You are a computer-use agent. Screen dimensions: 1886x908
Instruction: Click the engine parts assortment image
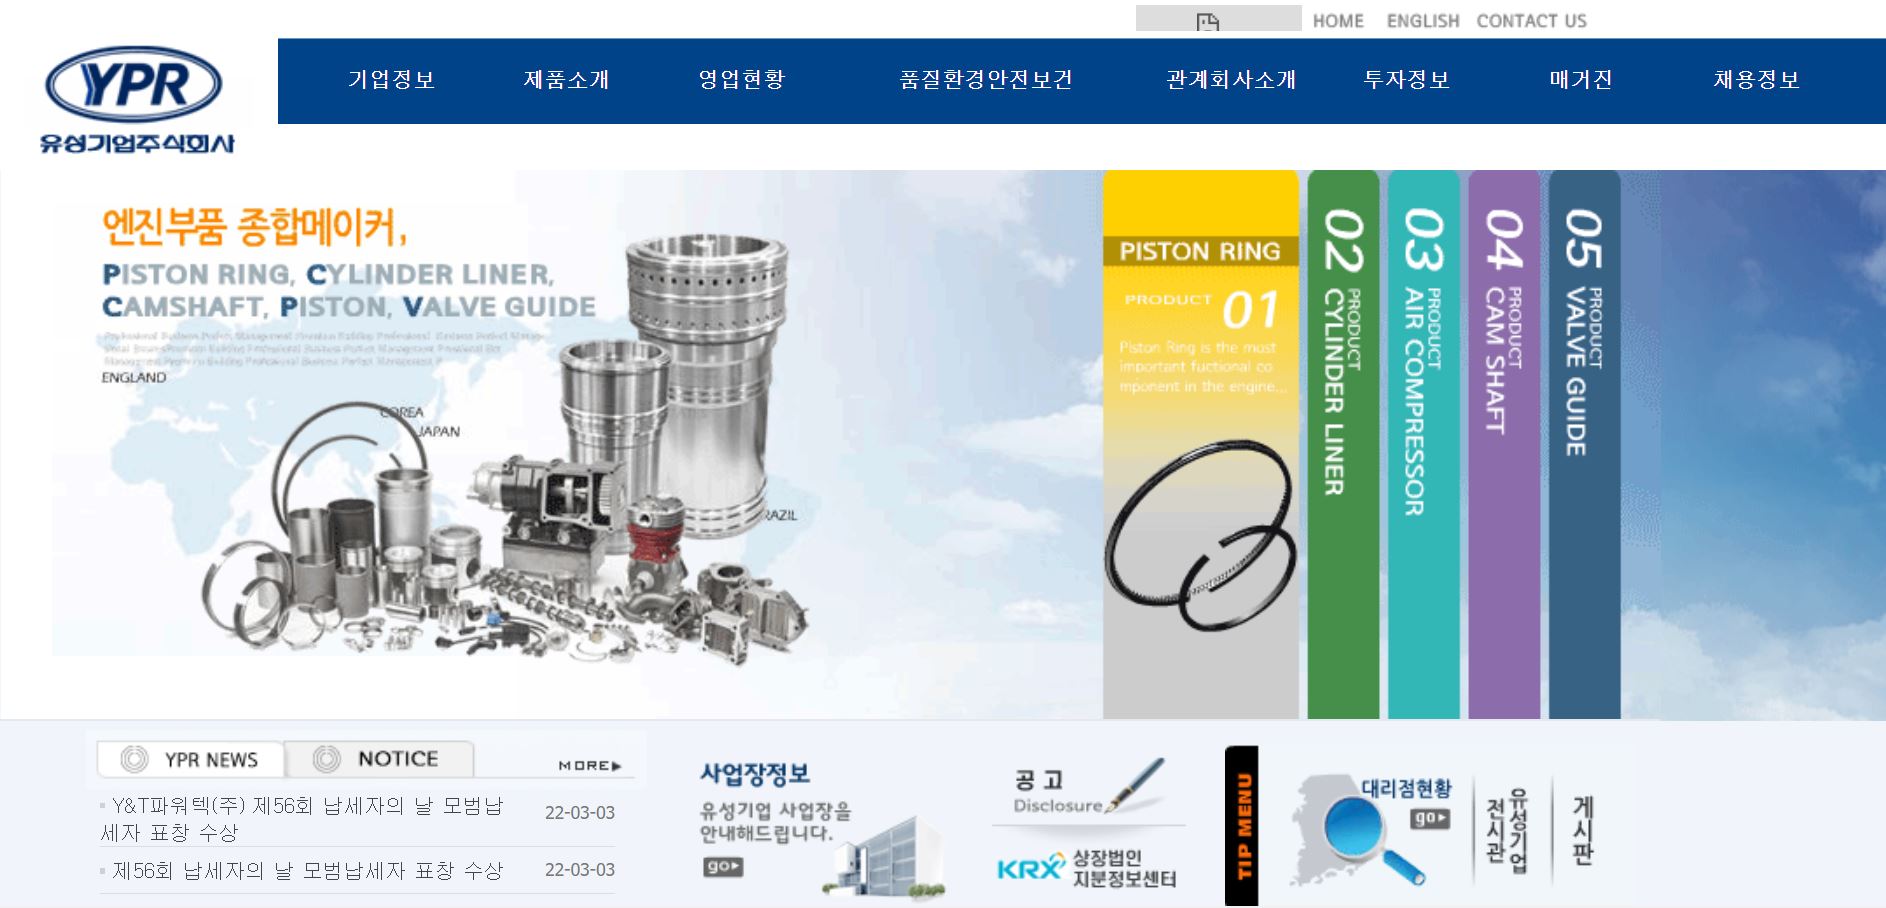(x=505, y=448)
